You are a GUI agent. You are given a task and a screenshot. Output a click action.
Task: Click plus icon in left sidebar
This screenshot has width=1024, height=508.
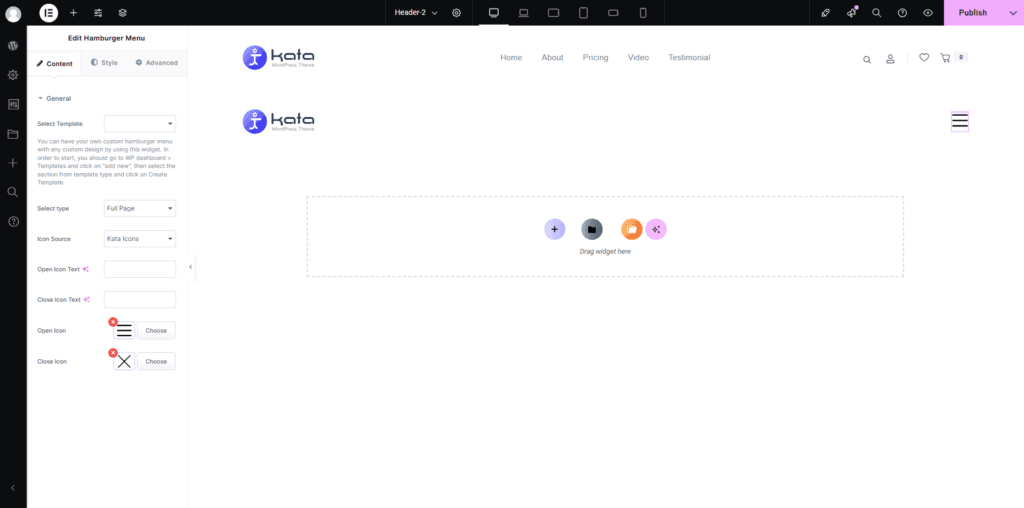(x=13, y=163)
